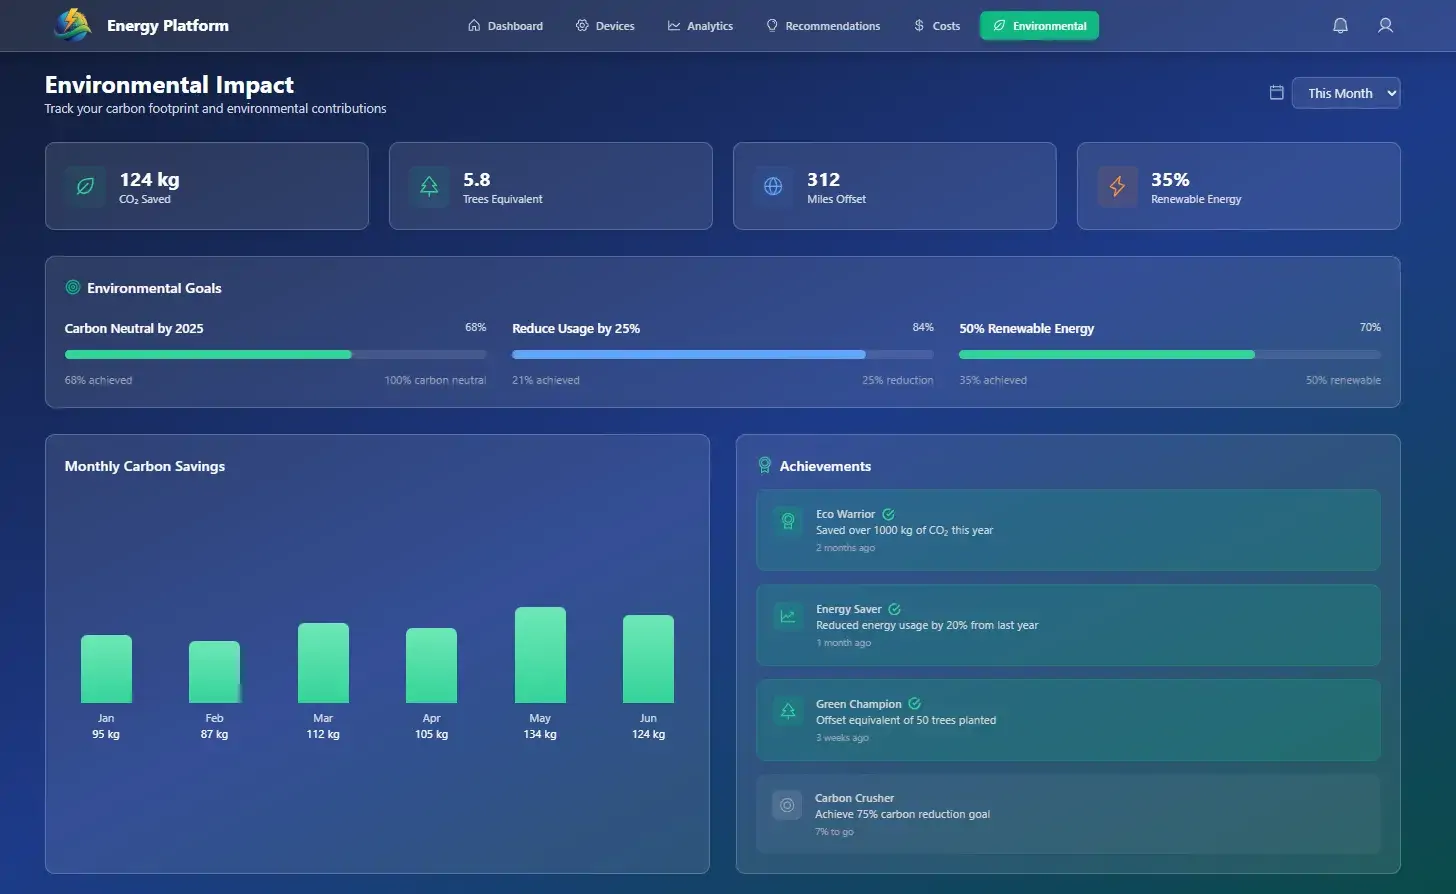Click the globe icon on Miles Offset card
The width and height of the screenshot is (1456, 894).
773,187
